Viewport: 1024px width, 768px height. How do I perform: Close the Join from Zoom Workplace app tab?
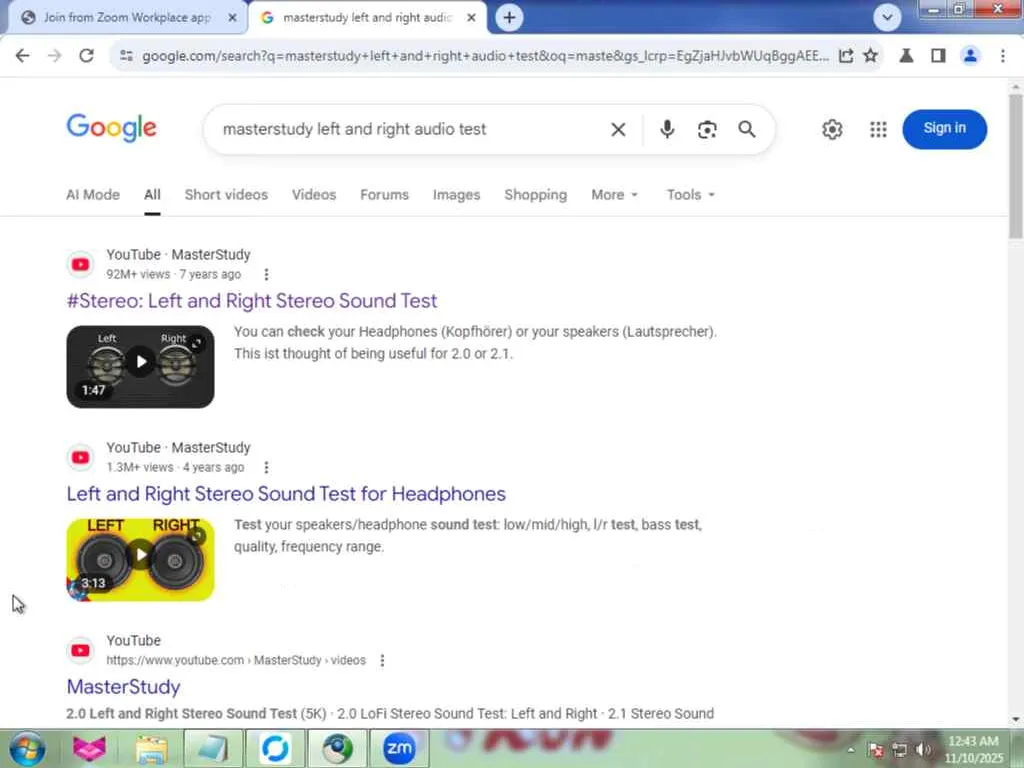[232, 18]
